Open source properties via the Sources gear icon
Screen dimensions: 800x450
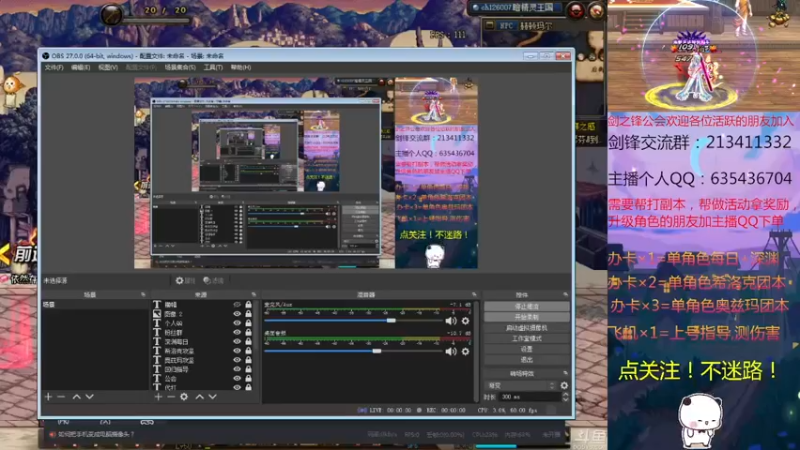click(x=184, y=396)
